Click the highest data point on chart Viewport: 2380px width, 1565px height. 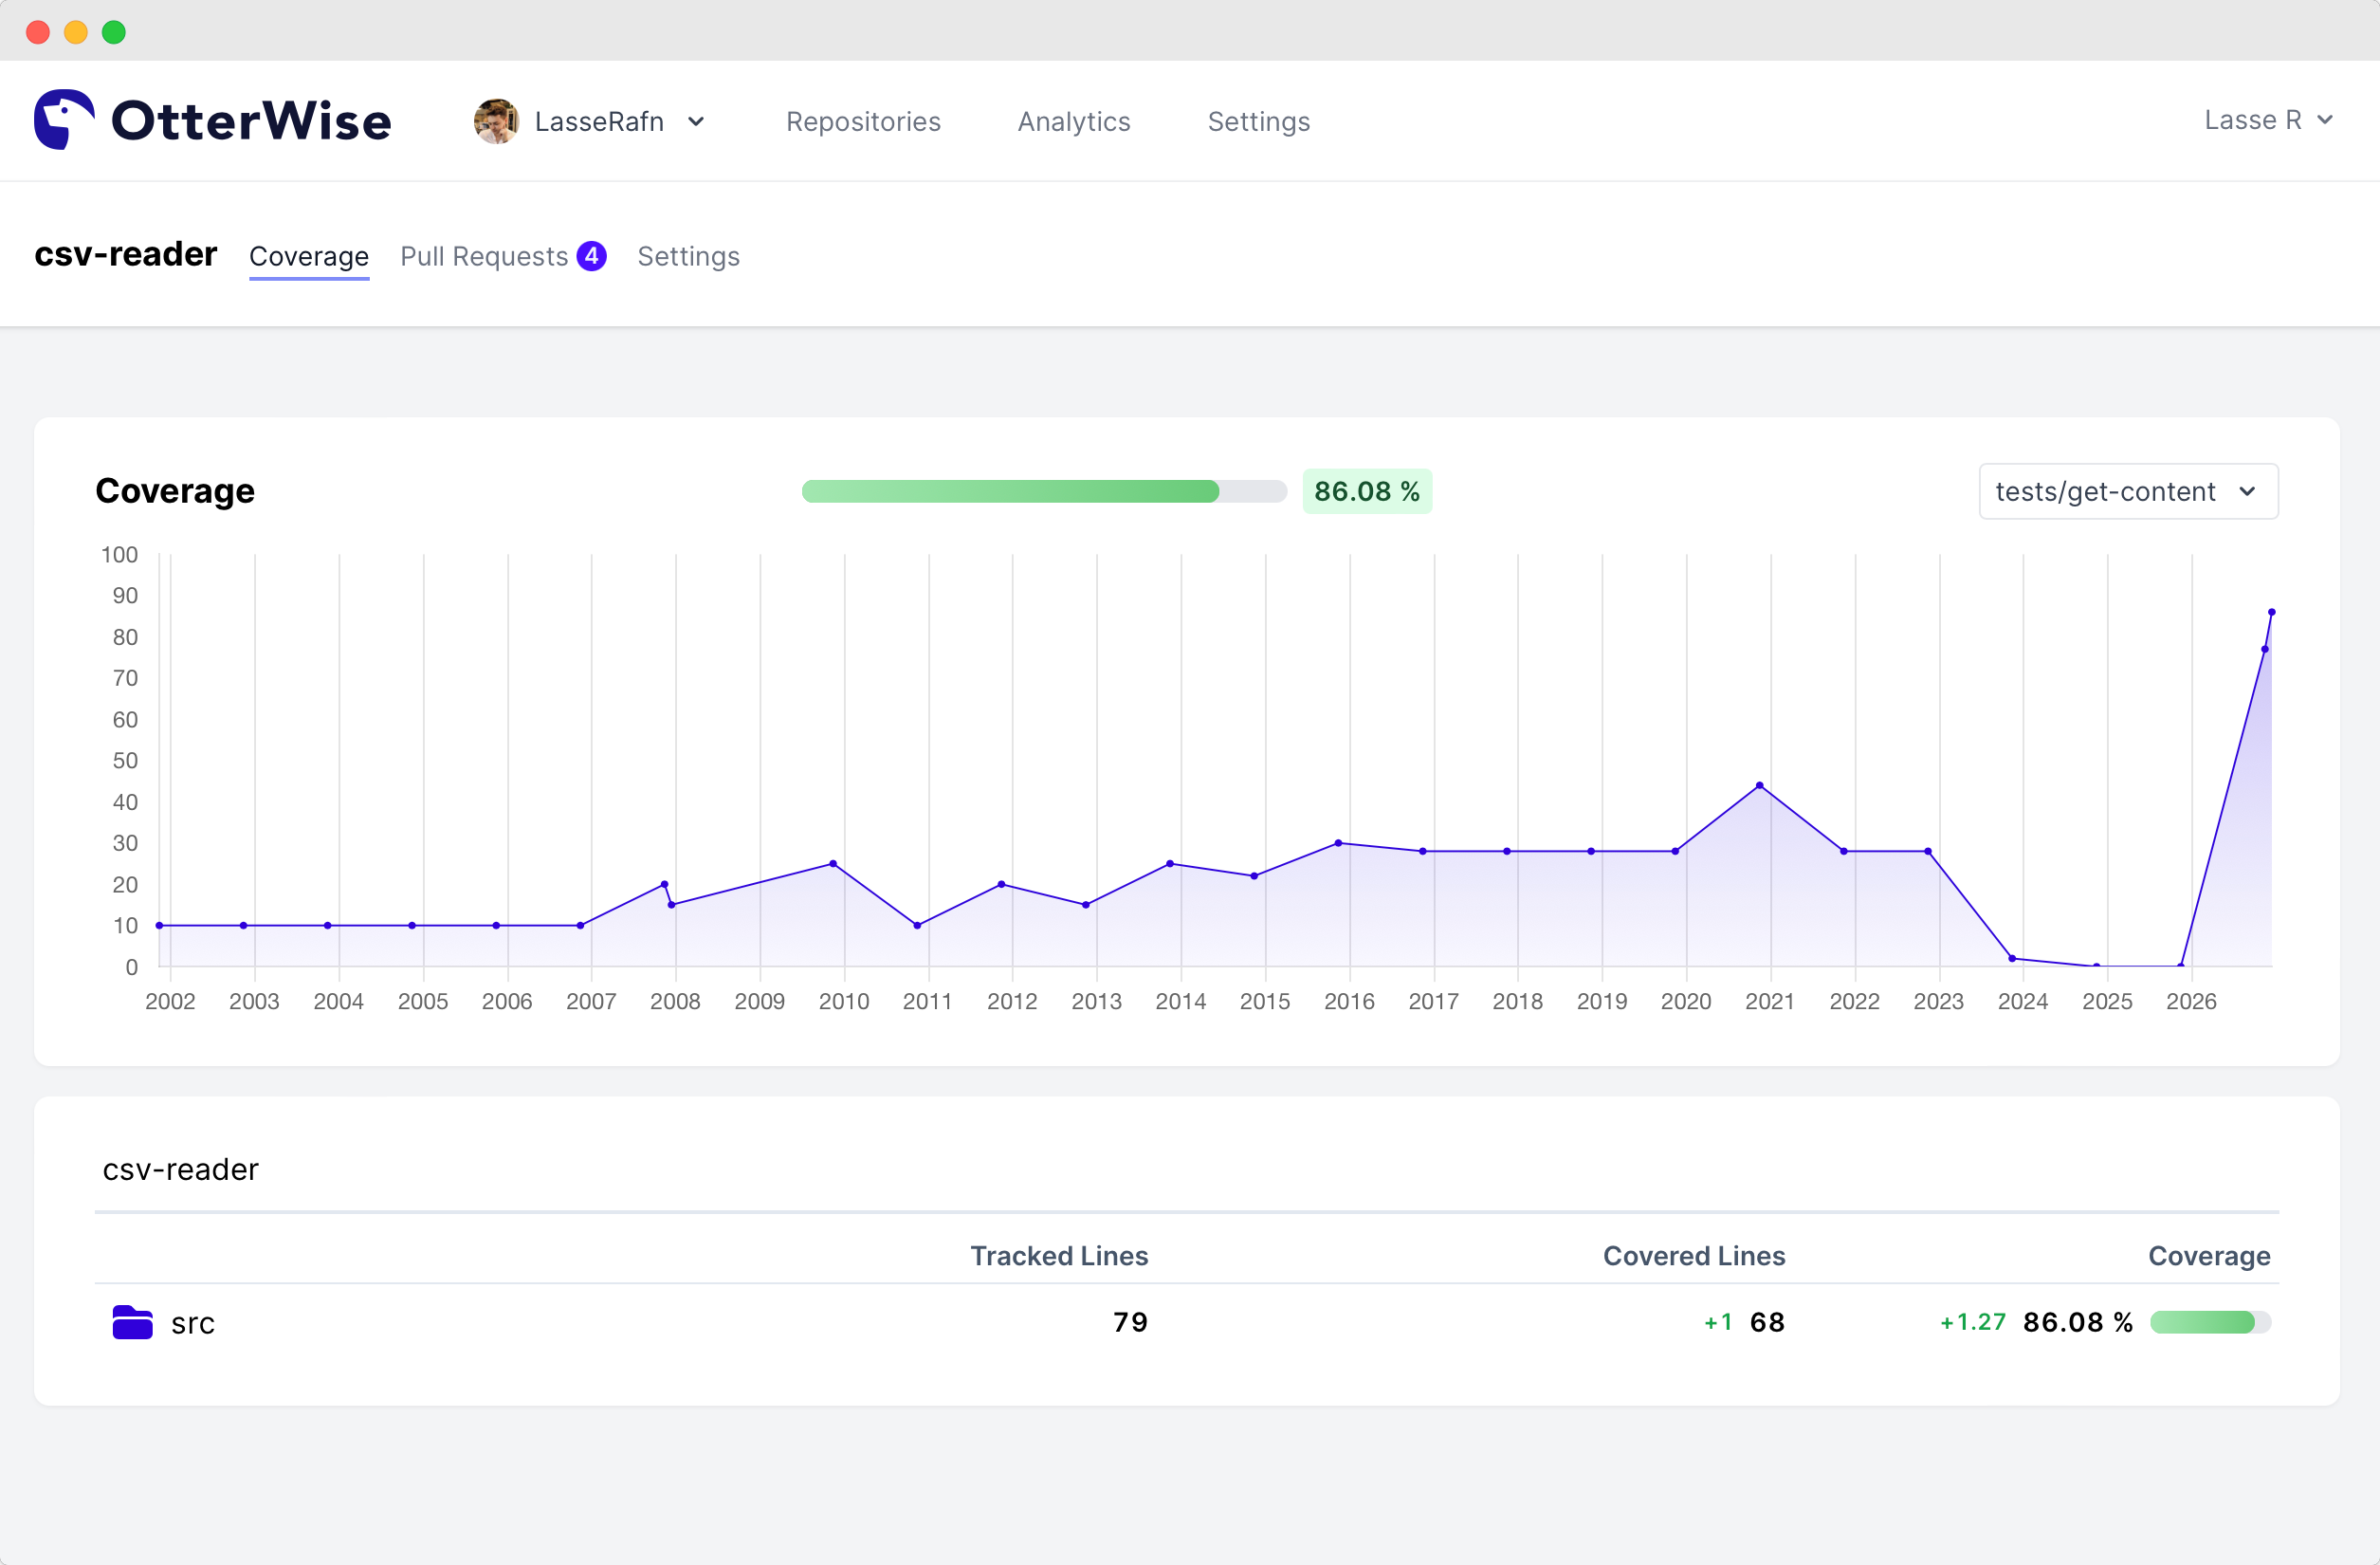[2271, 612]
